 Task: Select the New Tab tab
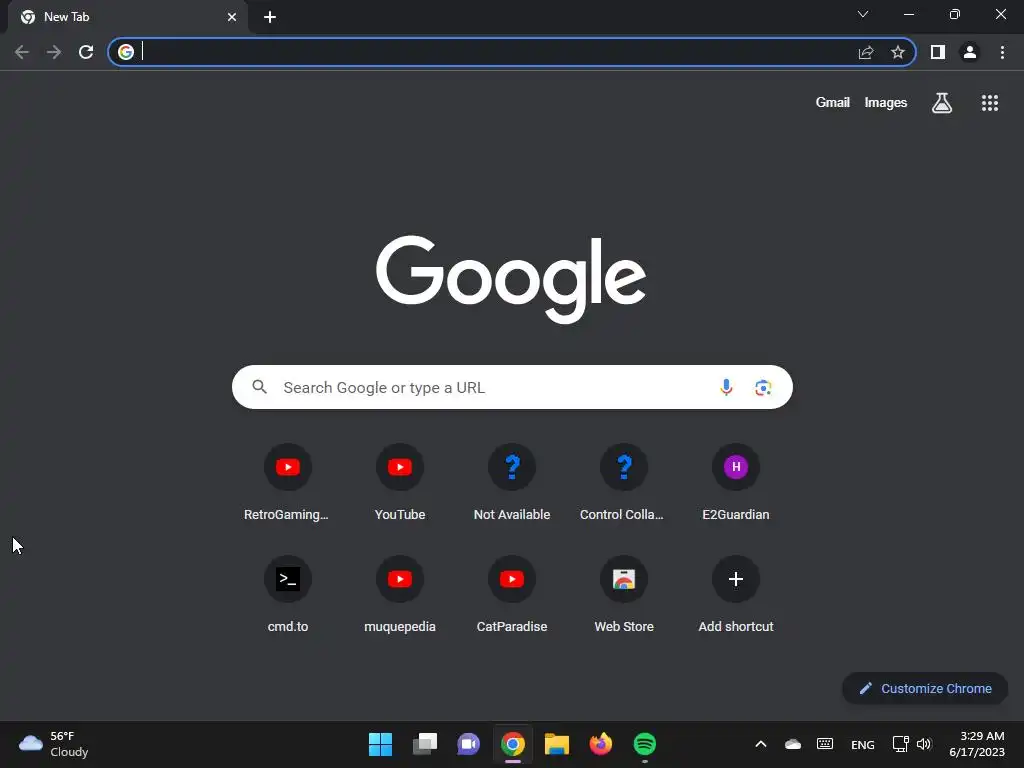(x=128, y=17)
